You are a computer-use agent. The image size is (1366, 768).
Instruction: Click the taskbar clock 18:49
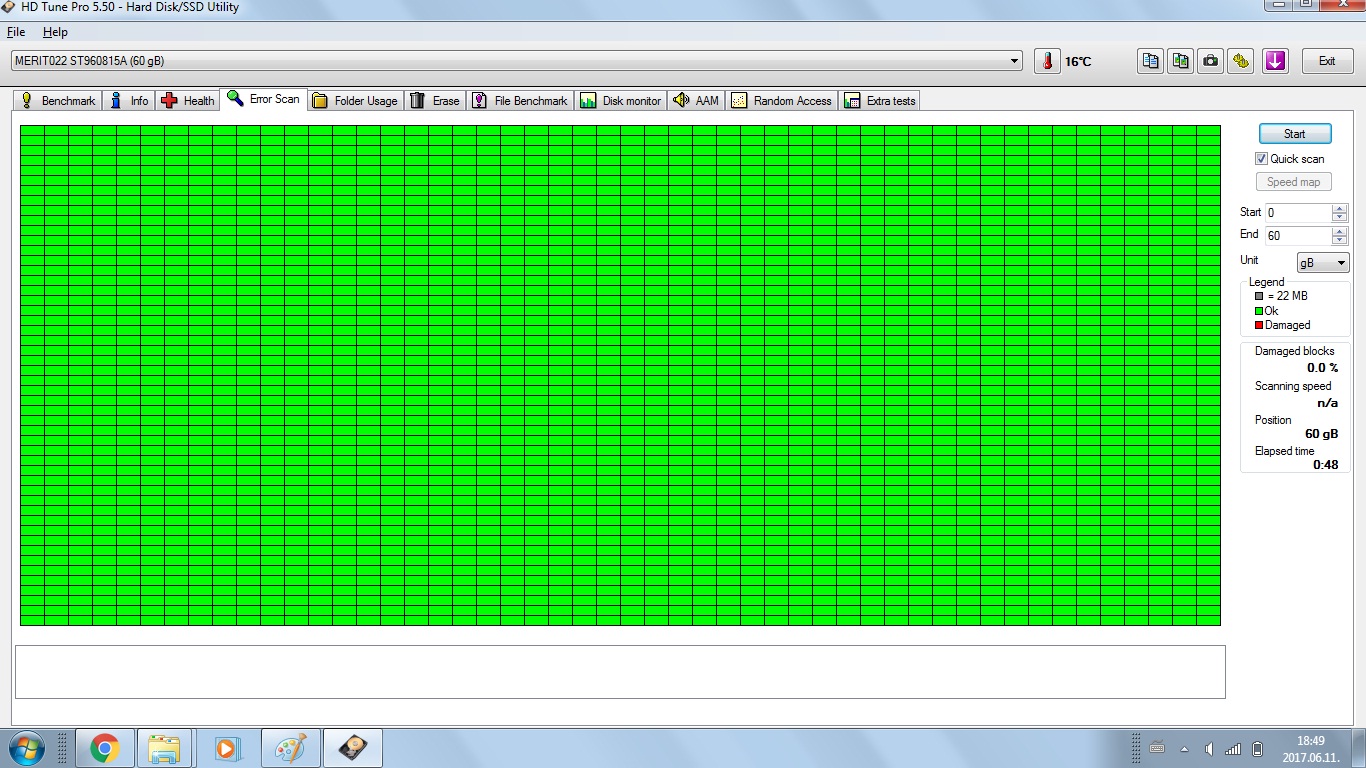(x=1310, y=741)
